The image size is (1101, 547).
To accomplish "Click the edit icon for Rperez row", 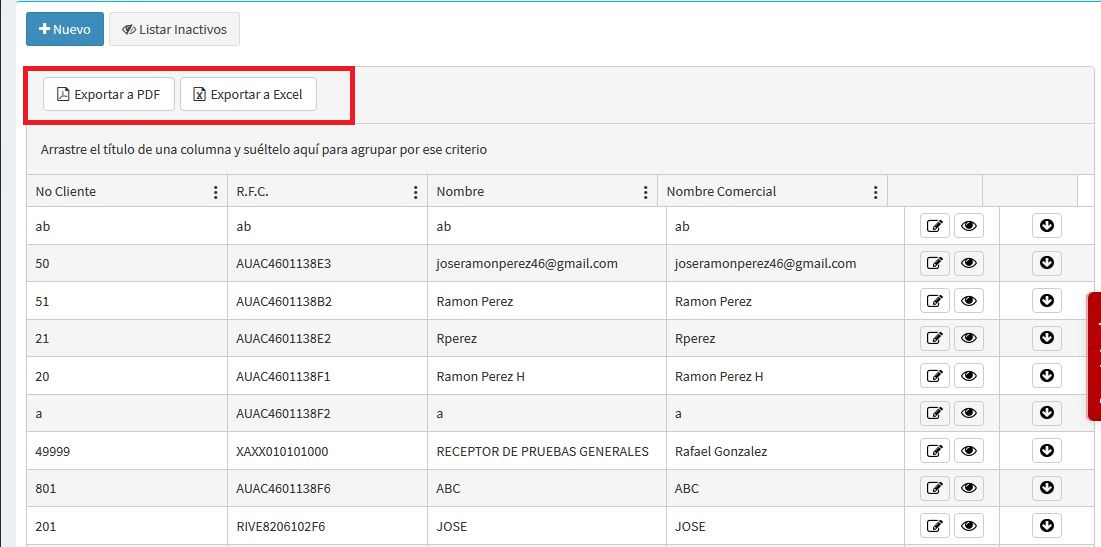I will [x=934, y=339].
